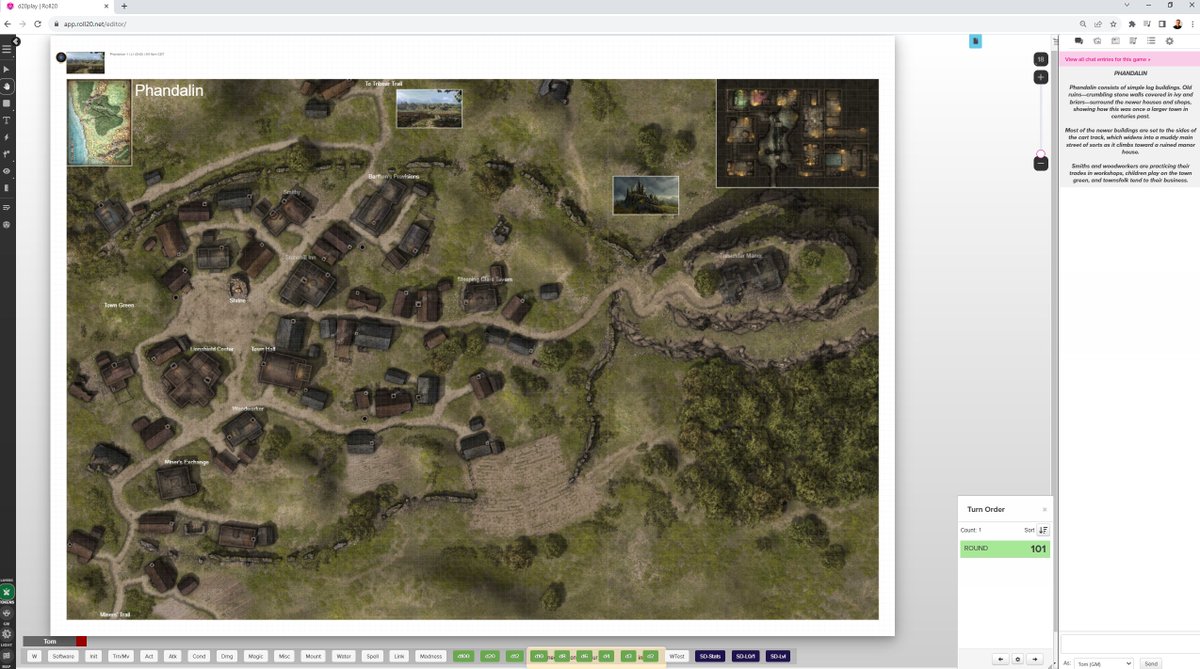This screenshot has width=1200, height=669.
Task: Open browser Extensions puzzle icon
Action: coord(1132,23)
